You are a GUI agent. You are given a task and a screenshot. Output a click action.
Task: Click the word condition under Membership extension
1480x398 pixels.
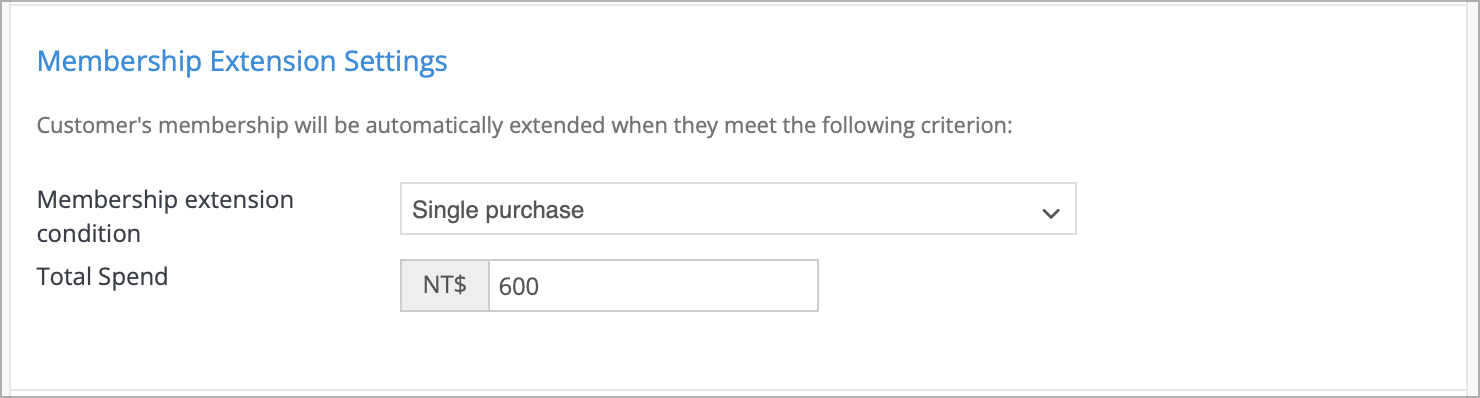point(88,234)
